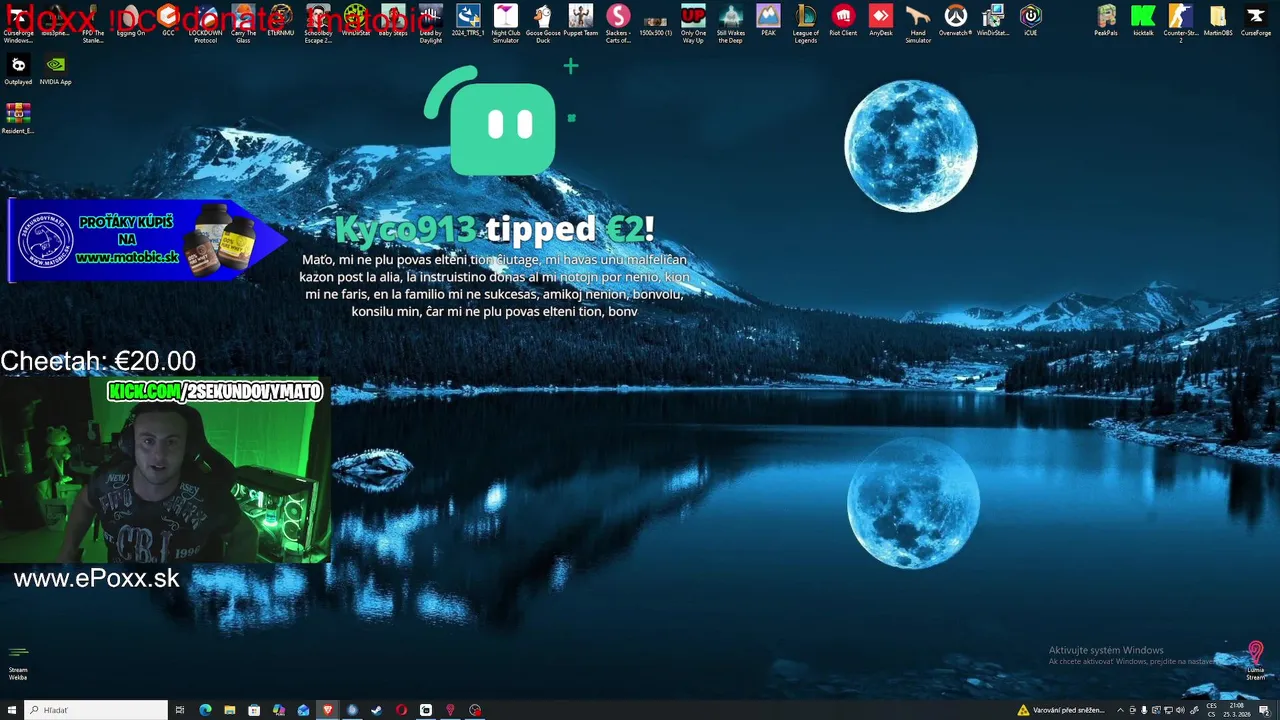The image size is (1280, 720).
Task: Open the Stream Wekiba desktop icon
Action: click(18, 662)
